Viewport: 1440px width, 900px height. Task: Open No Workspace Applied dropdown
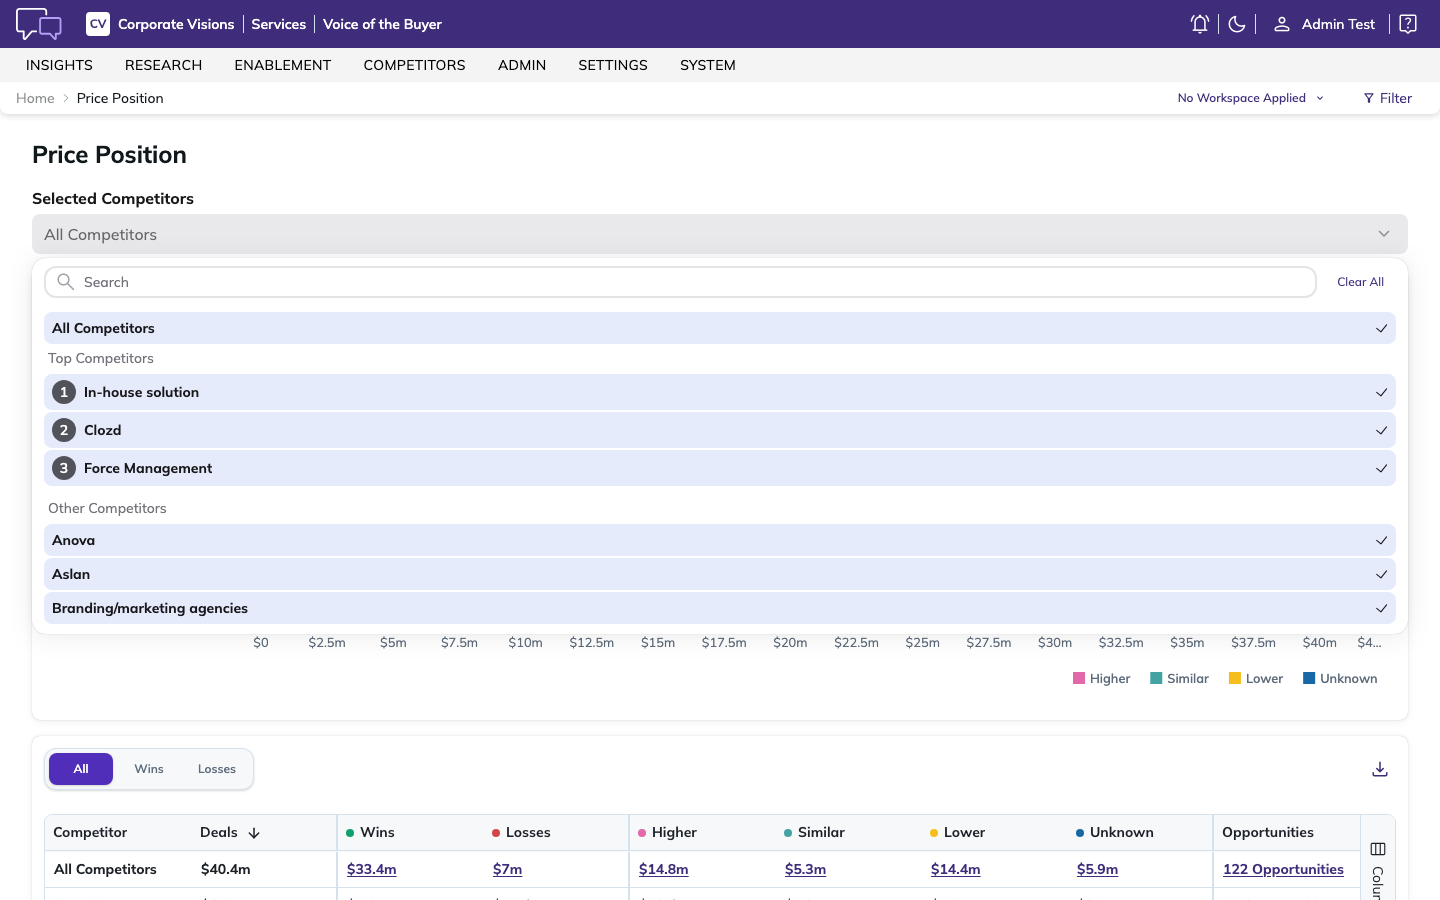coord(1251,98)
